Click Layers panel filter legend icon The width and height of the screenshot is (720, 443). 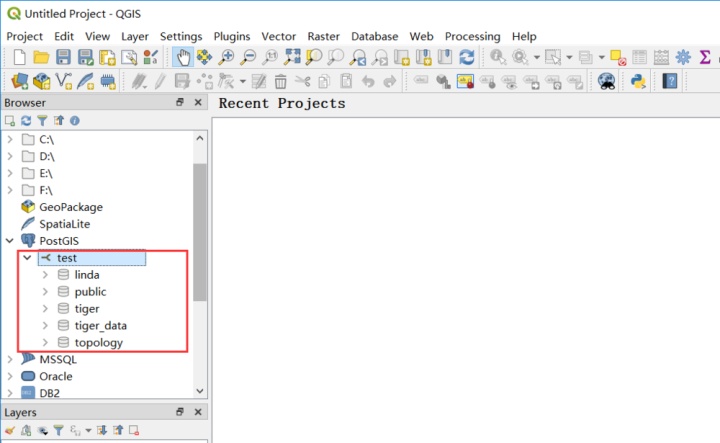pyautogui.click(x=58, y=430)
